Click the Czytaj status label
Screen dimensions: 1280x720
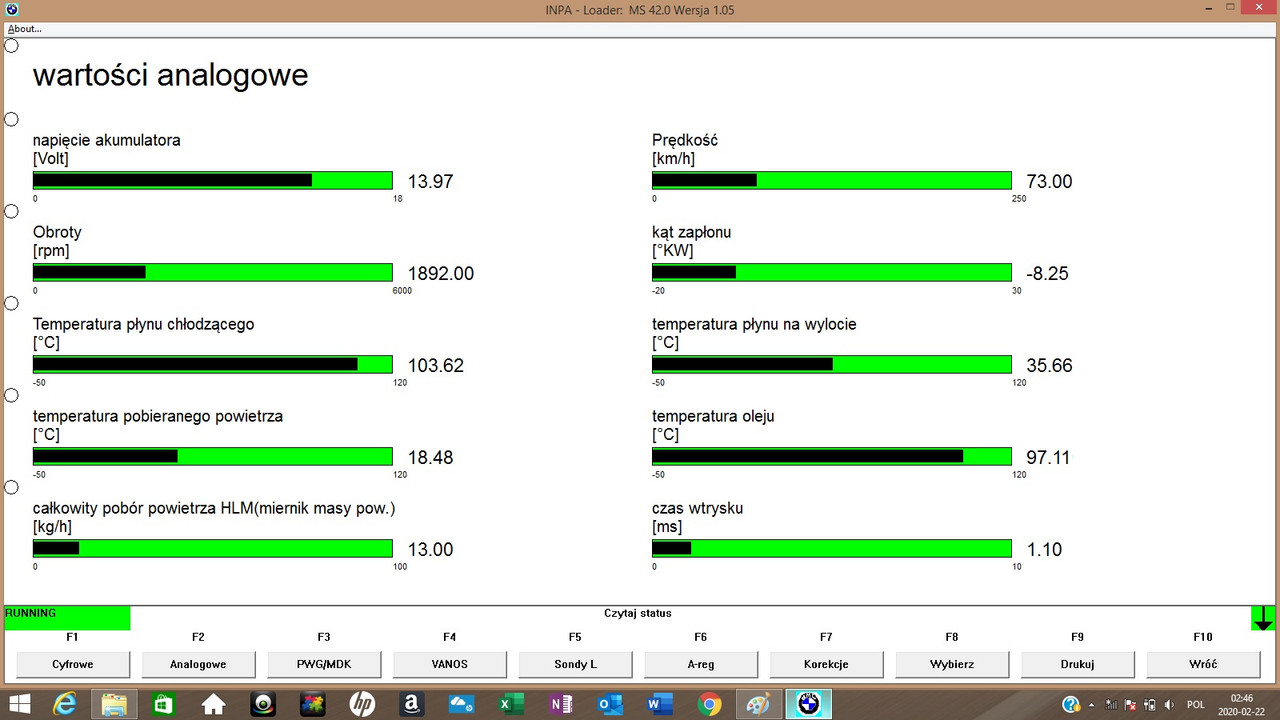click(638, 613)
